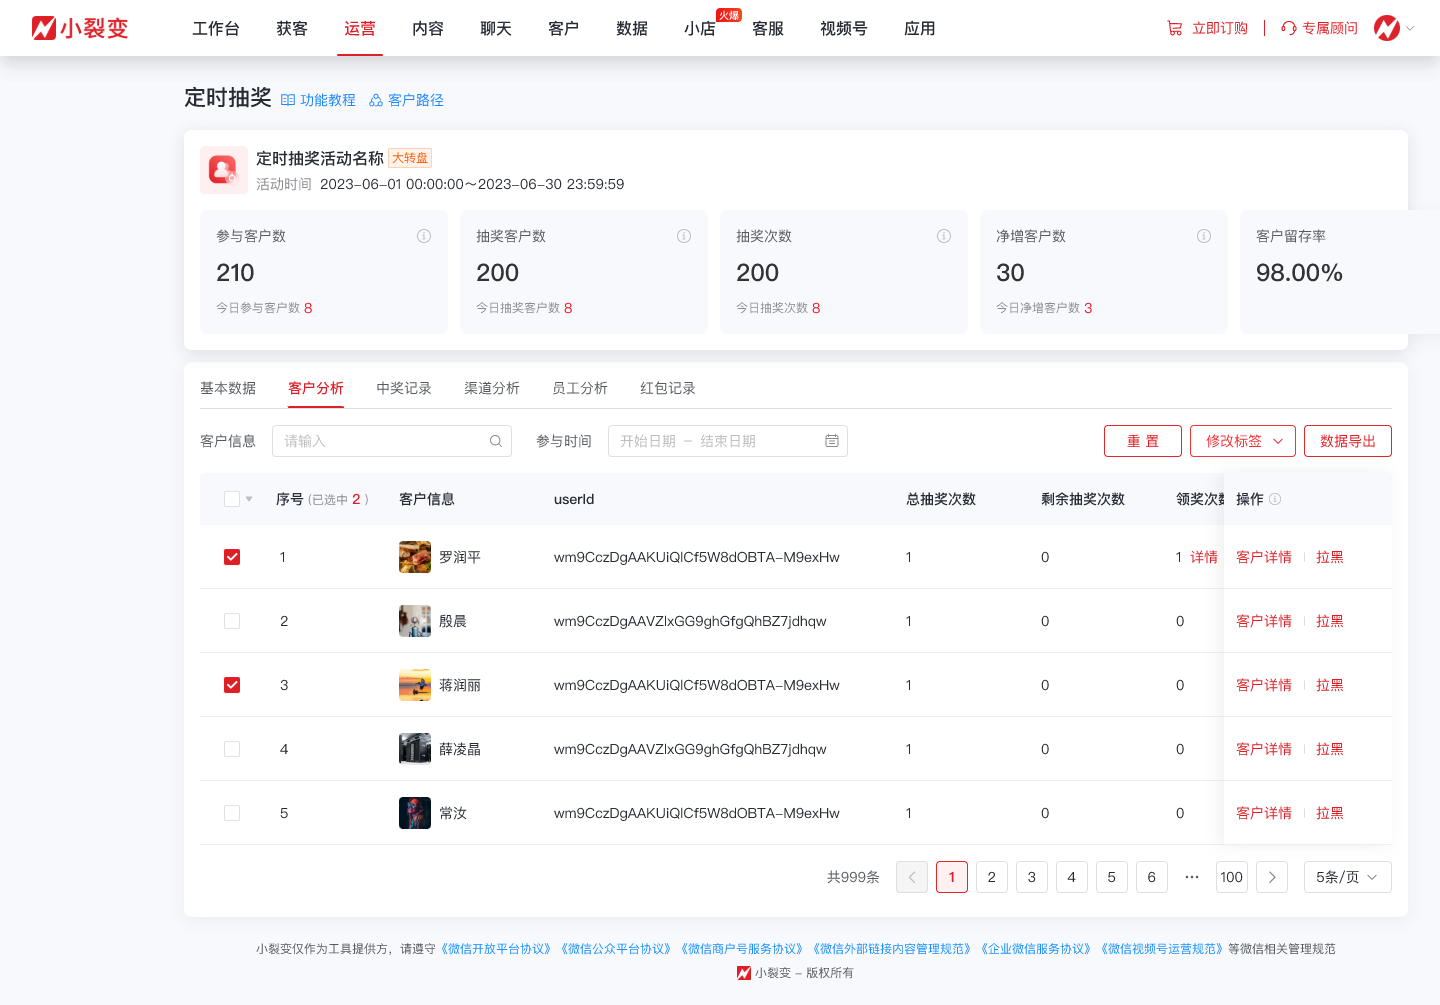
Task: Go to next page arrow
Action: (1272, 877)
